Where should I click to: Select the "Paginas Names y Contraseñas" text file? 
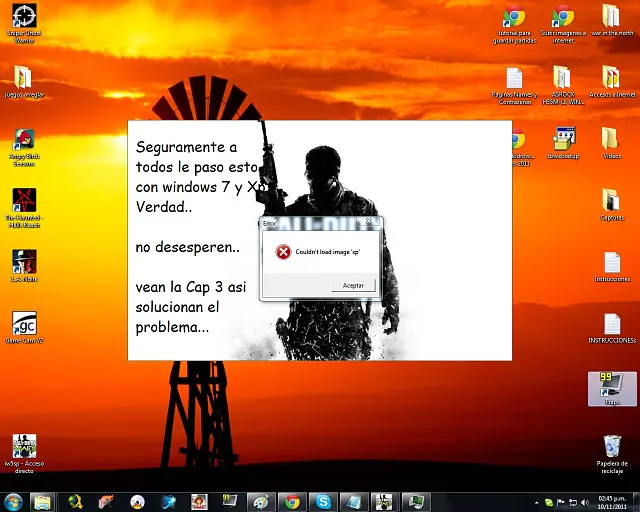[x=514, y=86]
